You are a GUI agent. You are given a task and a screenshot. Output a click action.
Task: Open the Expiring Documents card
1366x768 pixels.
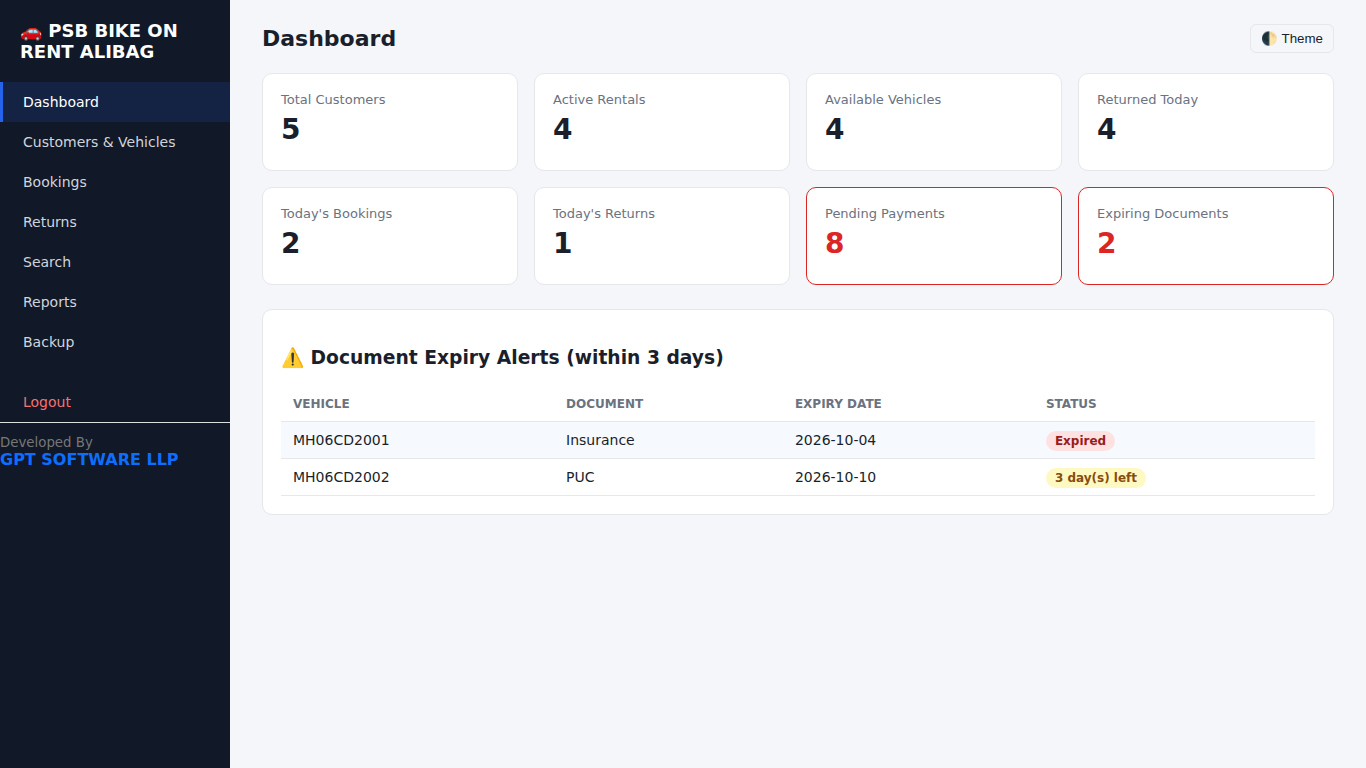coord(1206,236)
